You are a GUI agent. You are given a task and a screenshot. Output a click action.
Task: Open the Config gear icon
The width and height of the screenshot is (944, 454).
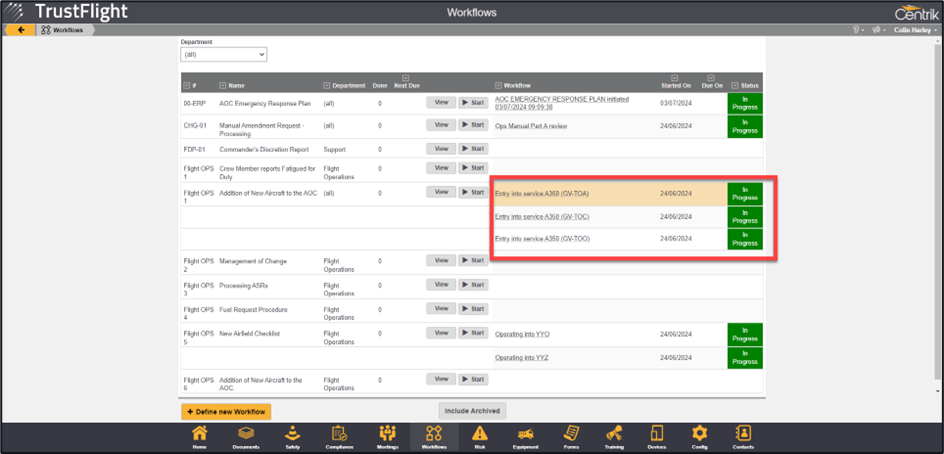[700, 436]
